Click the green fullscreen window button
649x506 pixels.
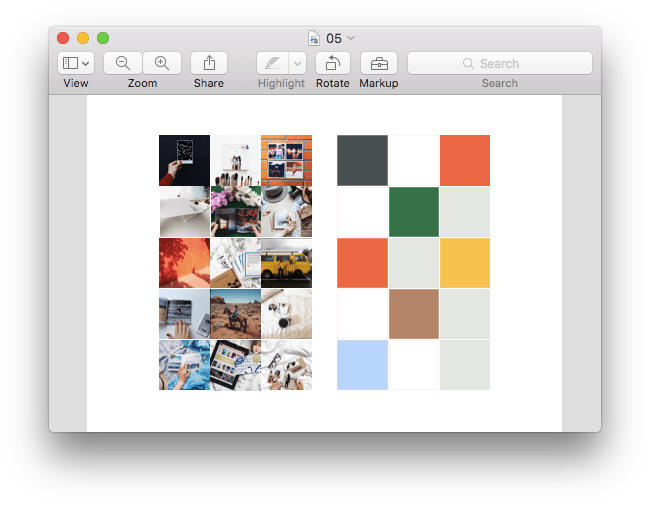coord(103,38)
